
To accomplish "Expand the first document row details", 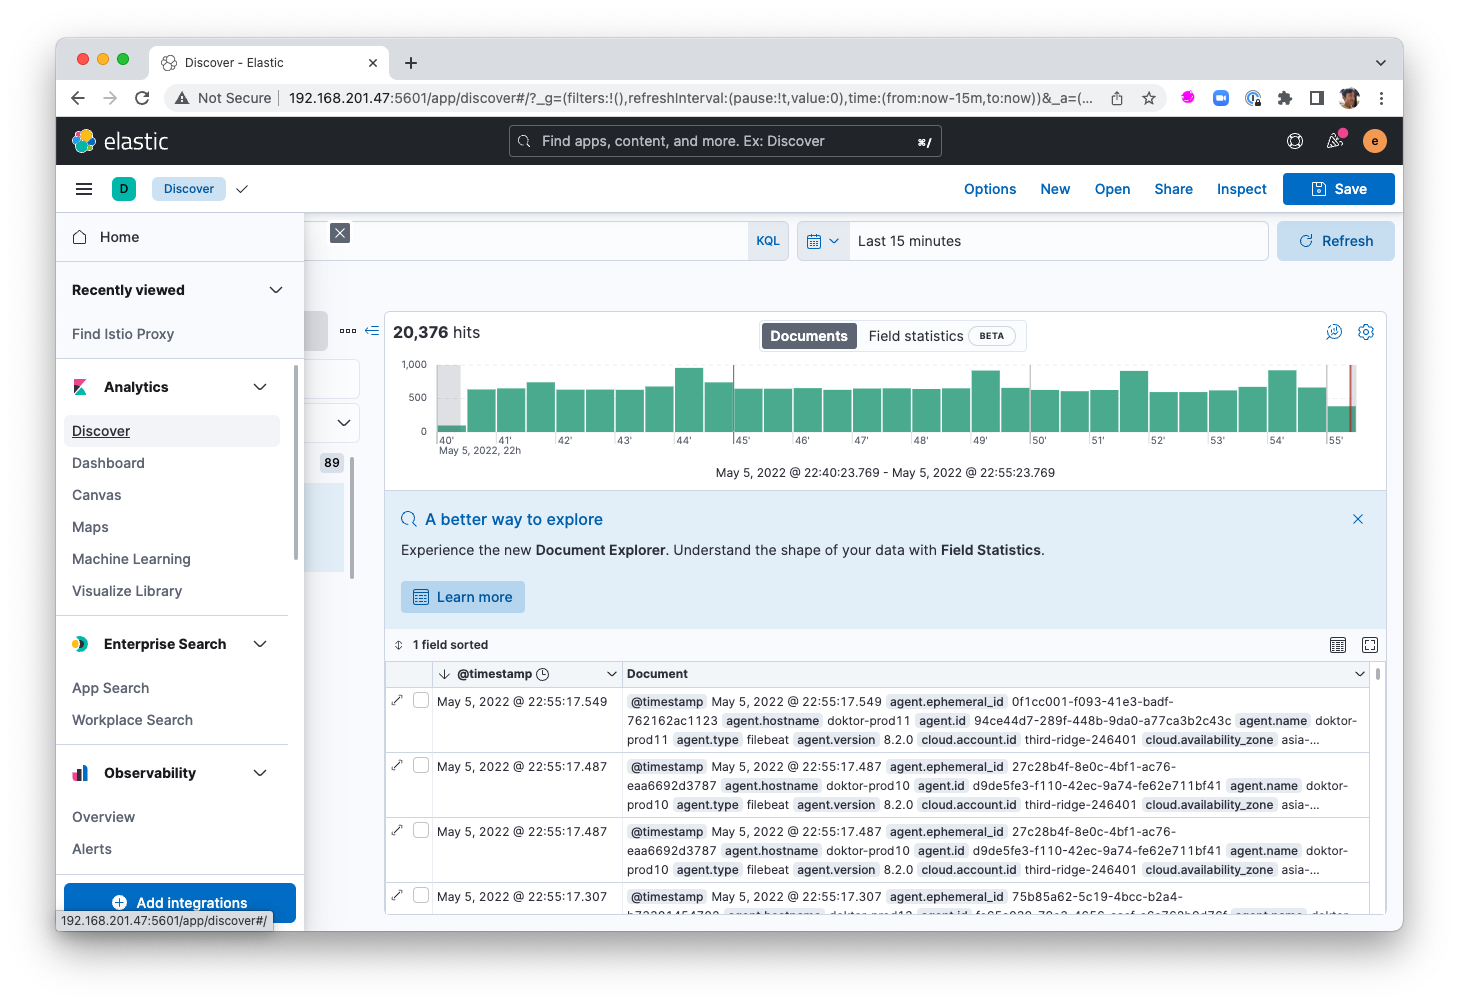I will [397, 701].
